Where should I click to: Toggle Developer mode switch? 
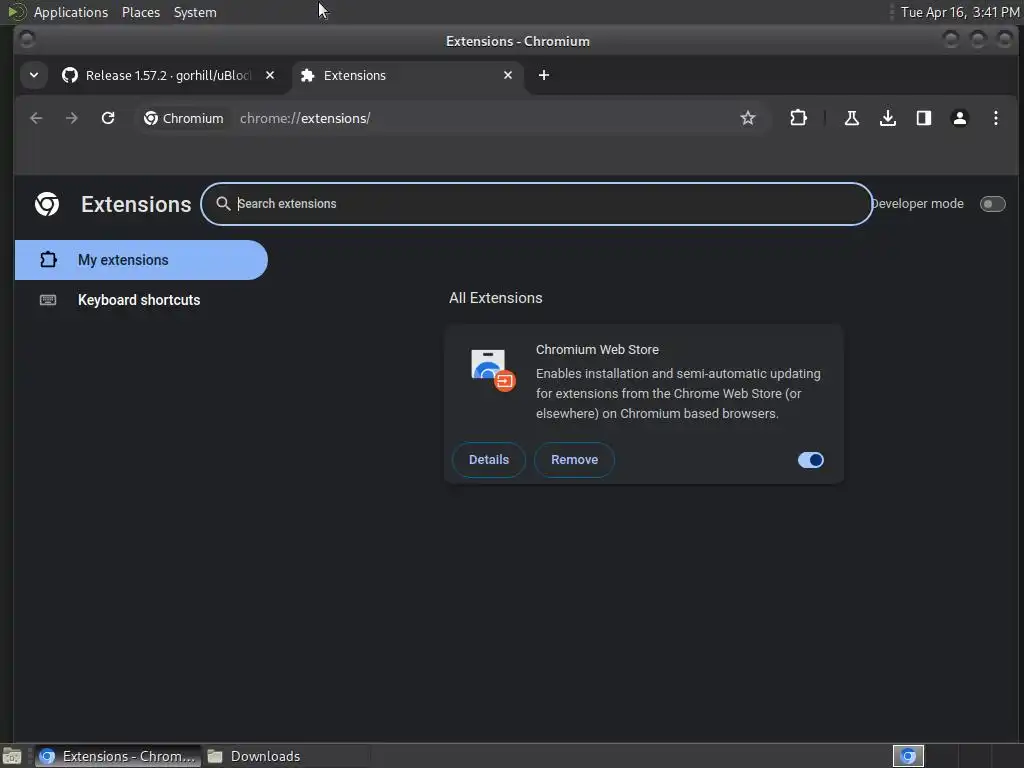pyautogui.click(x=992, y=204)
